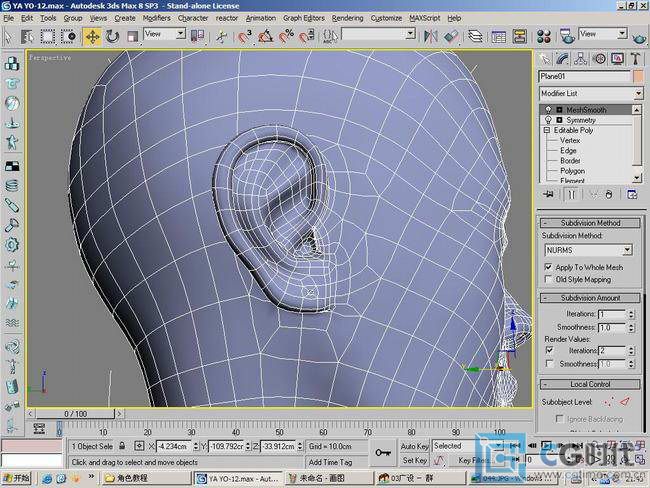This screenshot has height=488, width=650.
Task: Switch to Hierarchy command panel
Action: point(581,59)
